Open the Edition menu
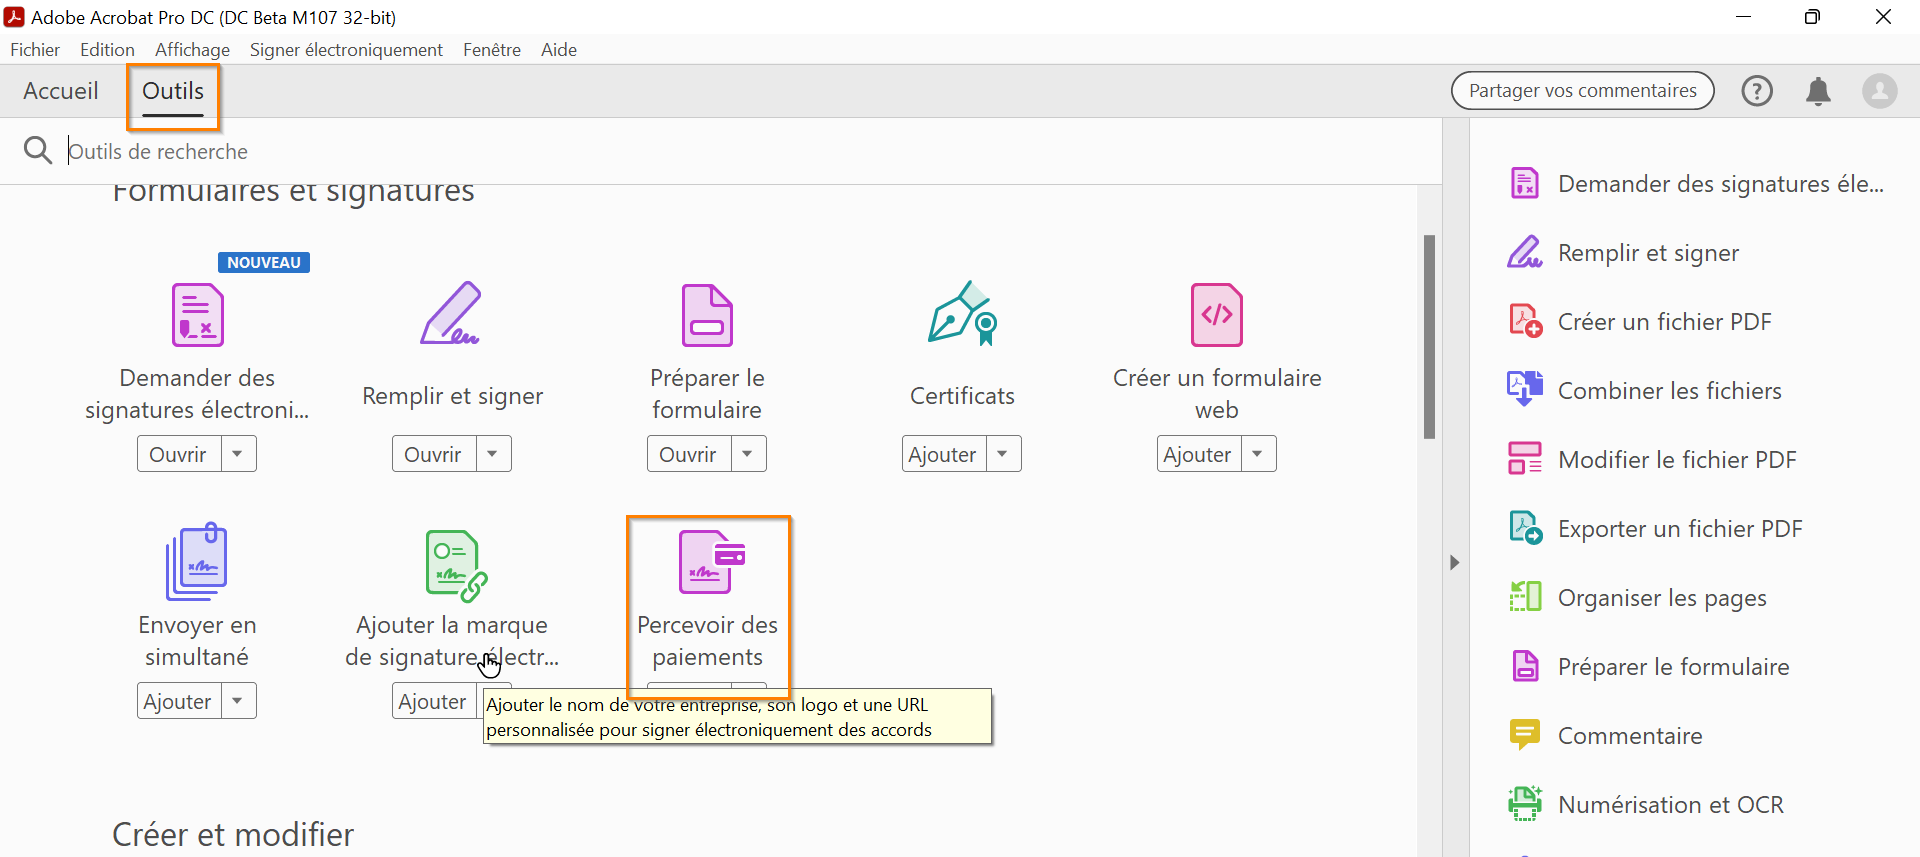This screenshot has height=857, width=1920. [107, 50]
